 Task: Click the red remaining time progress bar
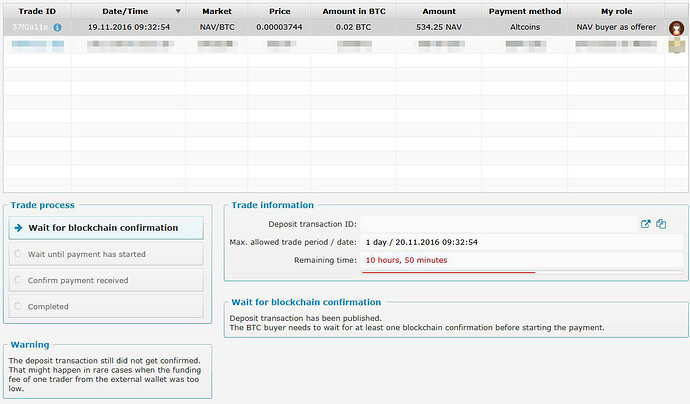click(x=448, y=272)
